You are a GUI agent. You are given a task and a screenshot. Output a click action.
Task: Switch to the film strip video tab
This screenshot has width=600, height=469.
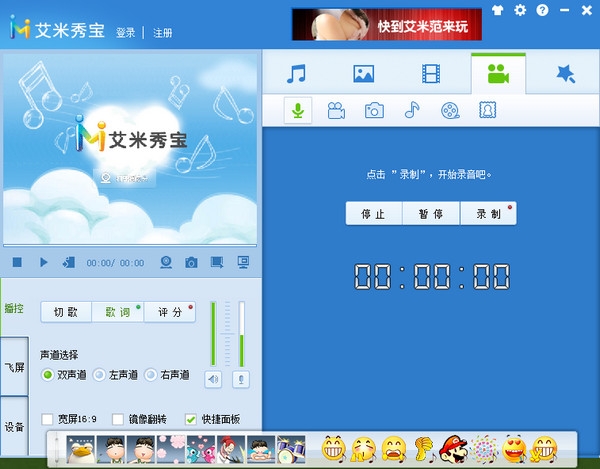[430, 73]
